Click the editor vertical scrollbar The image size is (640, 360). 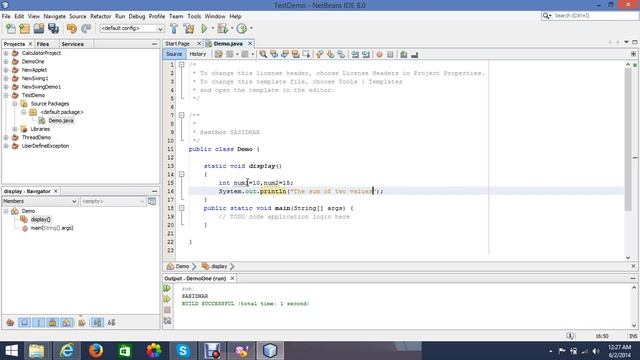628,139
